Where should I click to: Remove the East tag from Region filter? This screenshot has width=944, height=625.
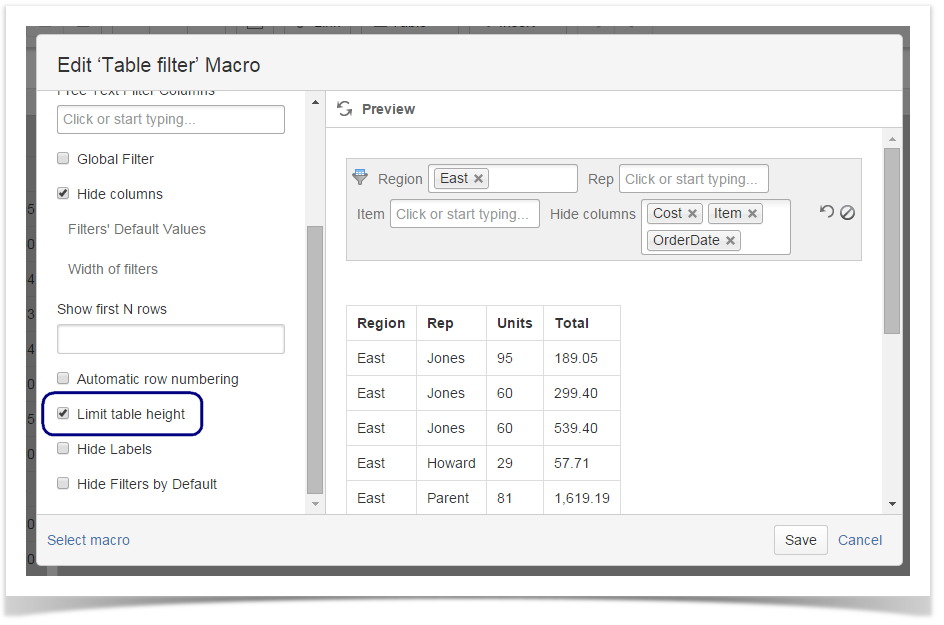pyautogui.click(x=479, y=179)
